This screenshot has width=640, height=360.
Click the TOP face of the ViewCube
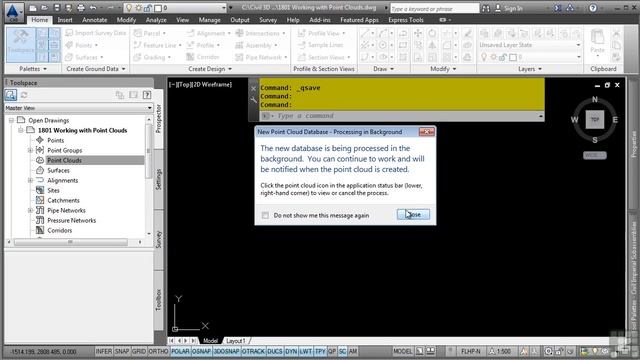tap(595, 120)
